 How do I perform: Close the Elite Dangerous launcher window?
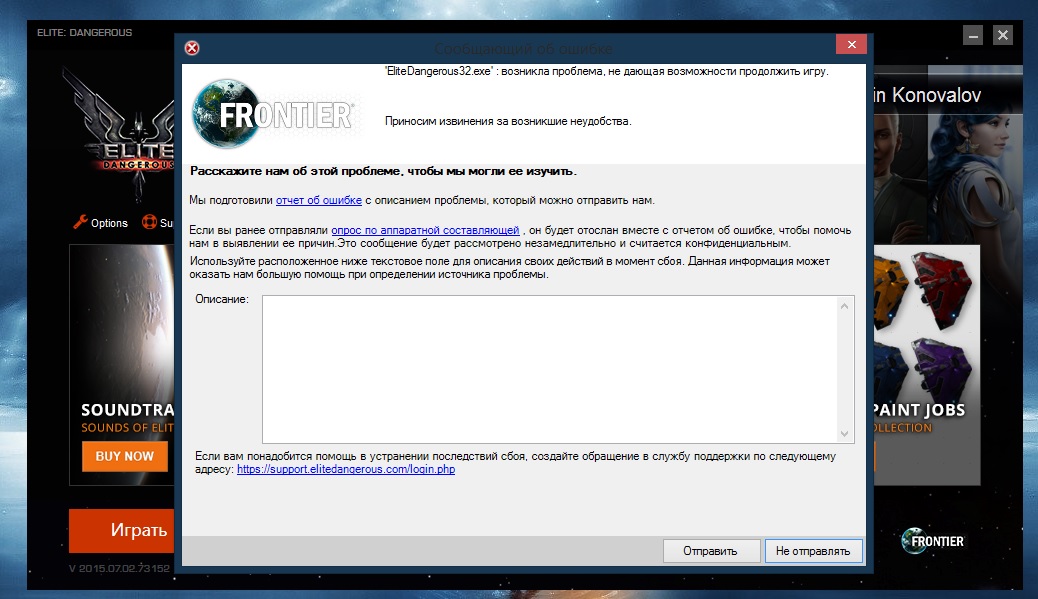1003,35
